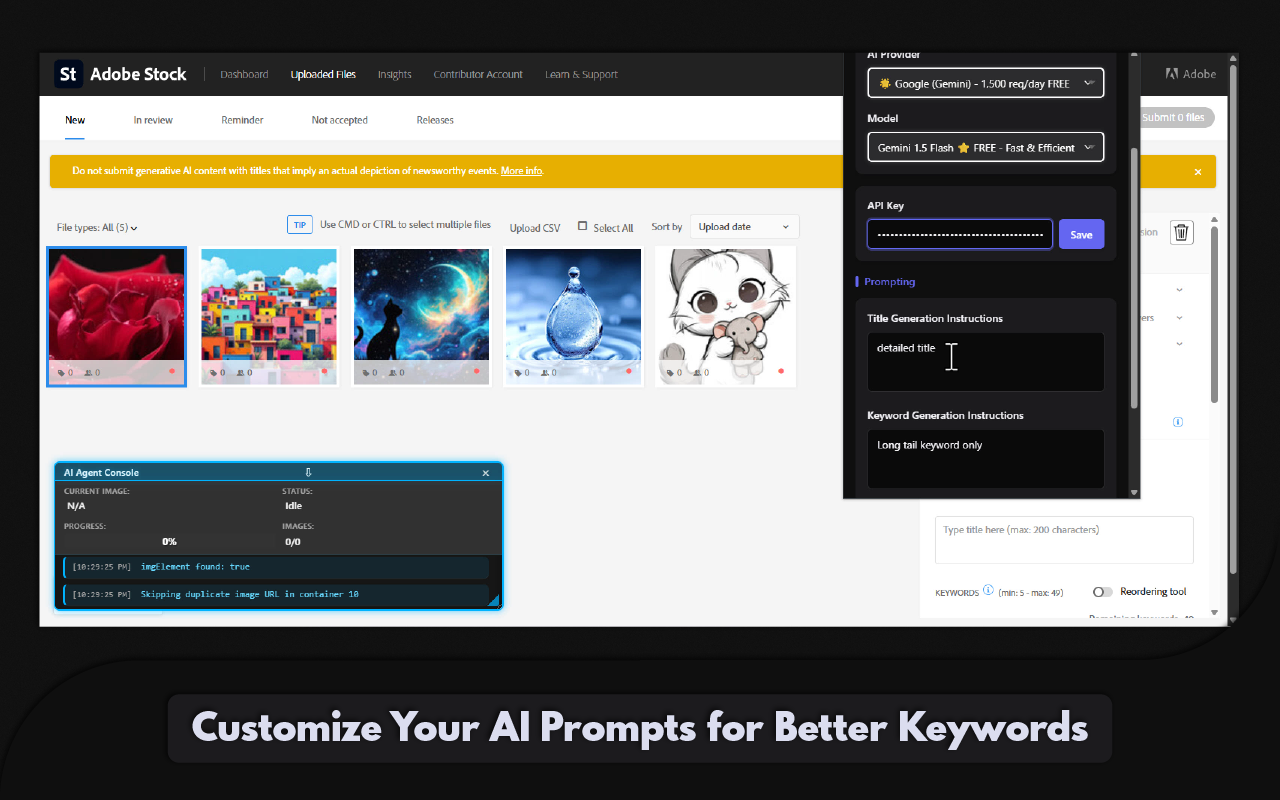Image resolution: width=1280 pixels, height=800 pixels.
Task: Delete the selected file using the trash icon
Action: point(1181,233)
